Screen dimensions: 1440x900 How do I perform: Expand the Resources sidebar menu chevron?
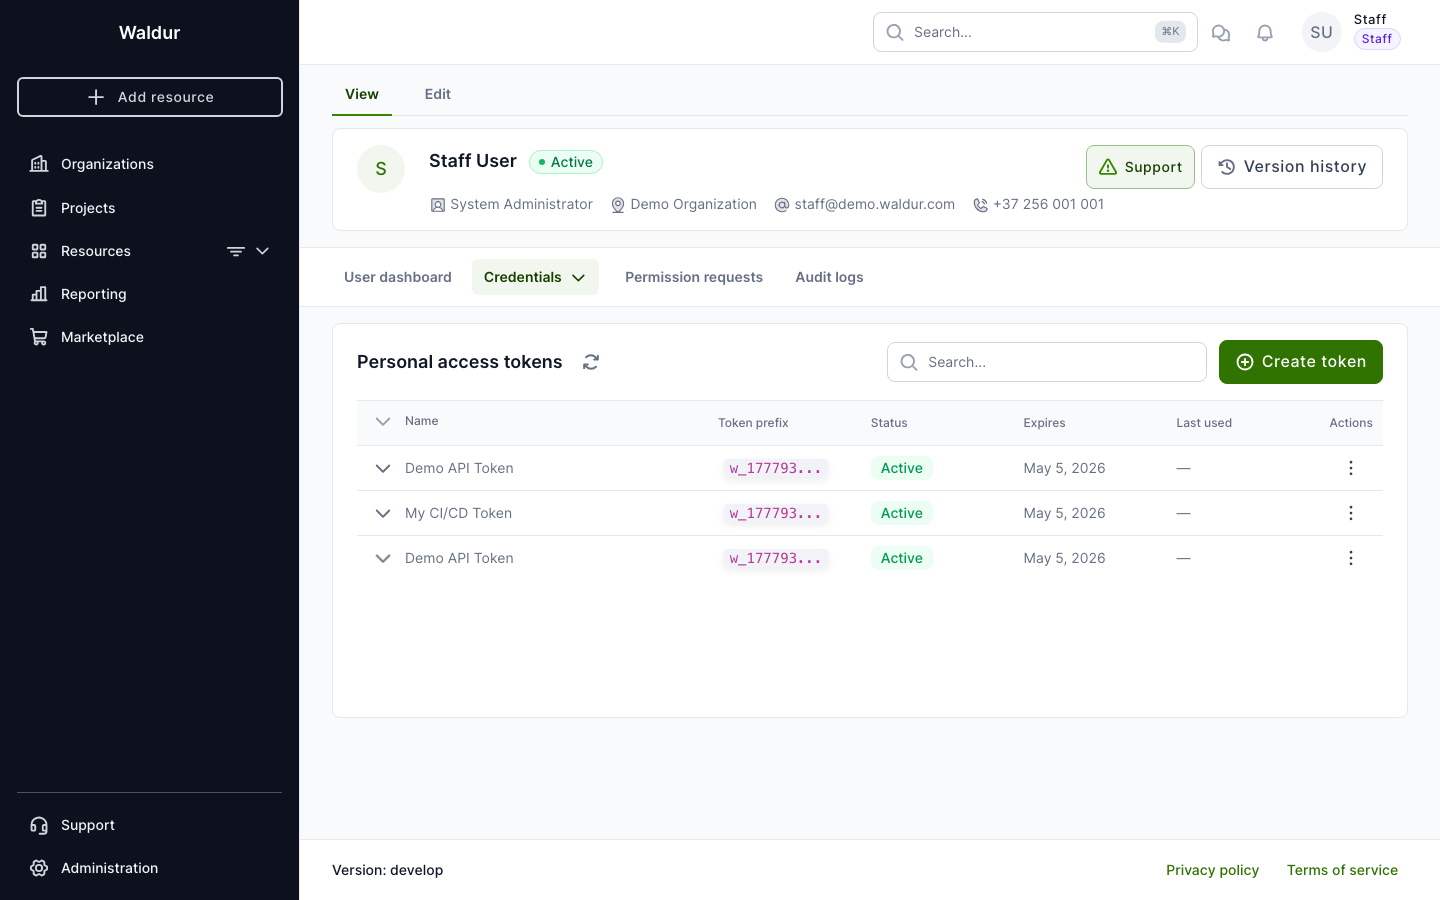(x=263, y=251)
